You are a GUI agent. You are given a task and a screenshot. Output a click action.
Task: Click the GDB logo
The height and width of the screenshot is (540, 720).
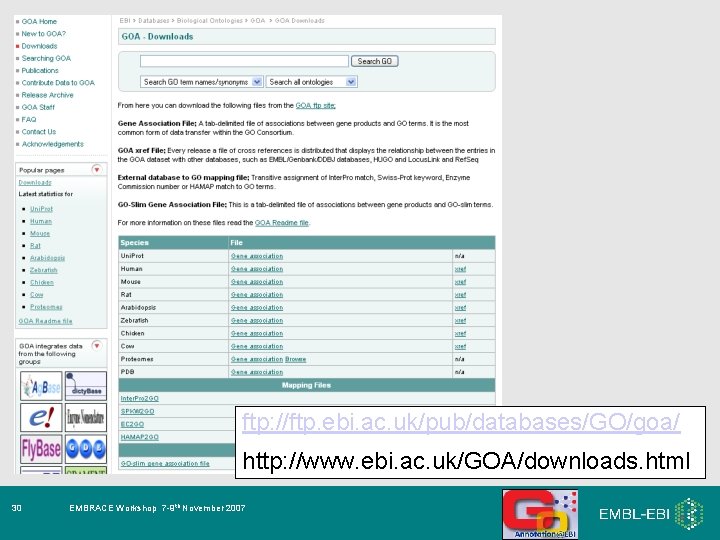point(86,449)
